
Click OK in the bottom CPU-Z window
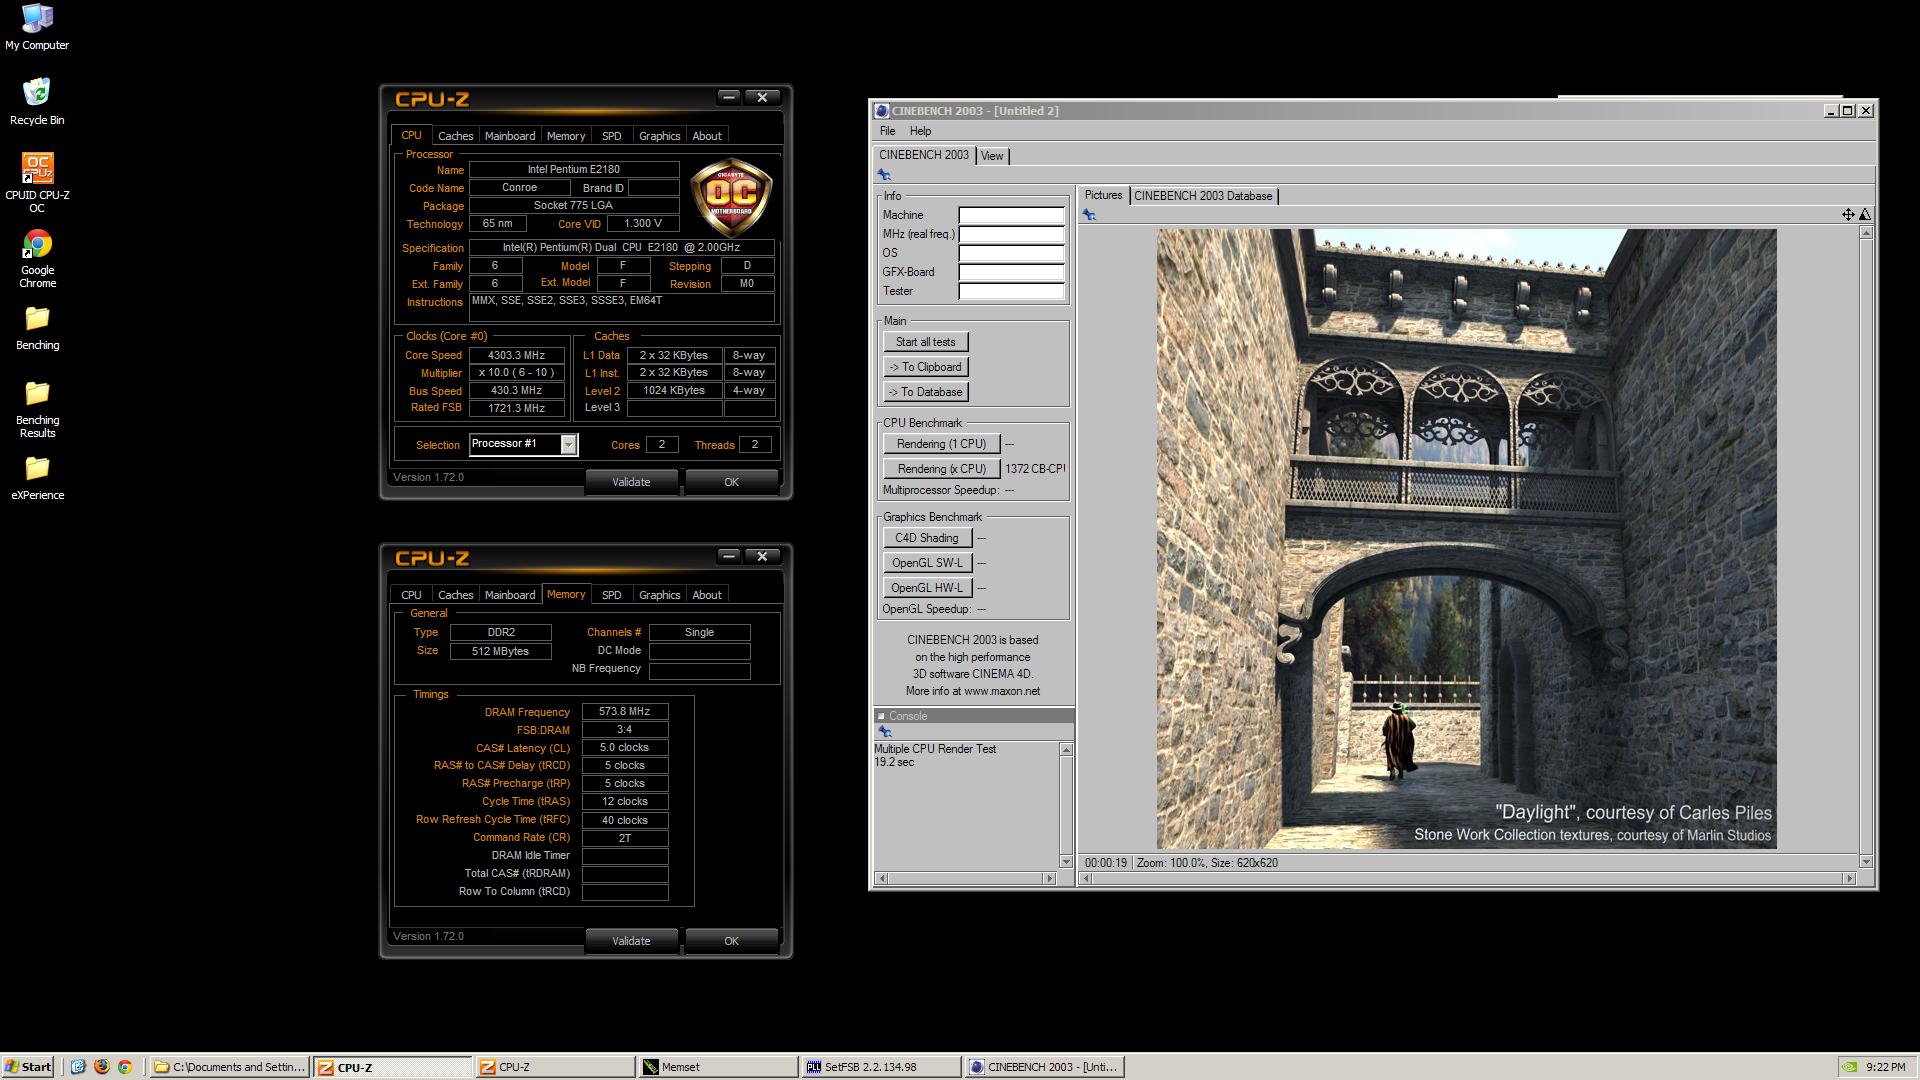point(731,941)
